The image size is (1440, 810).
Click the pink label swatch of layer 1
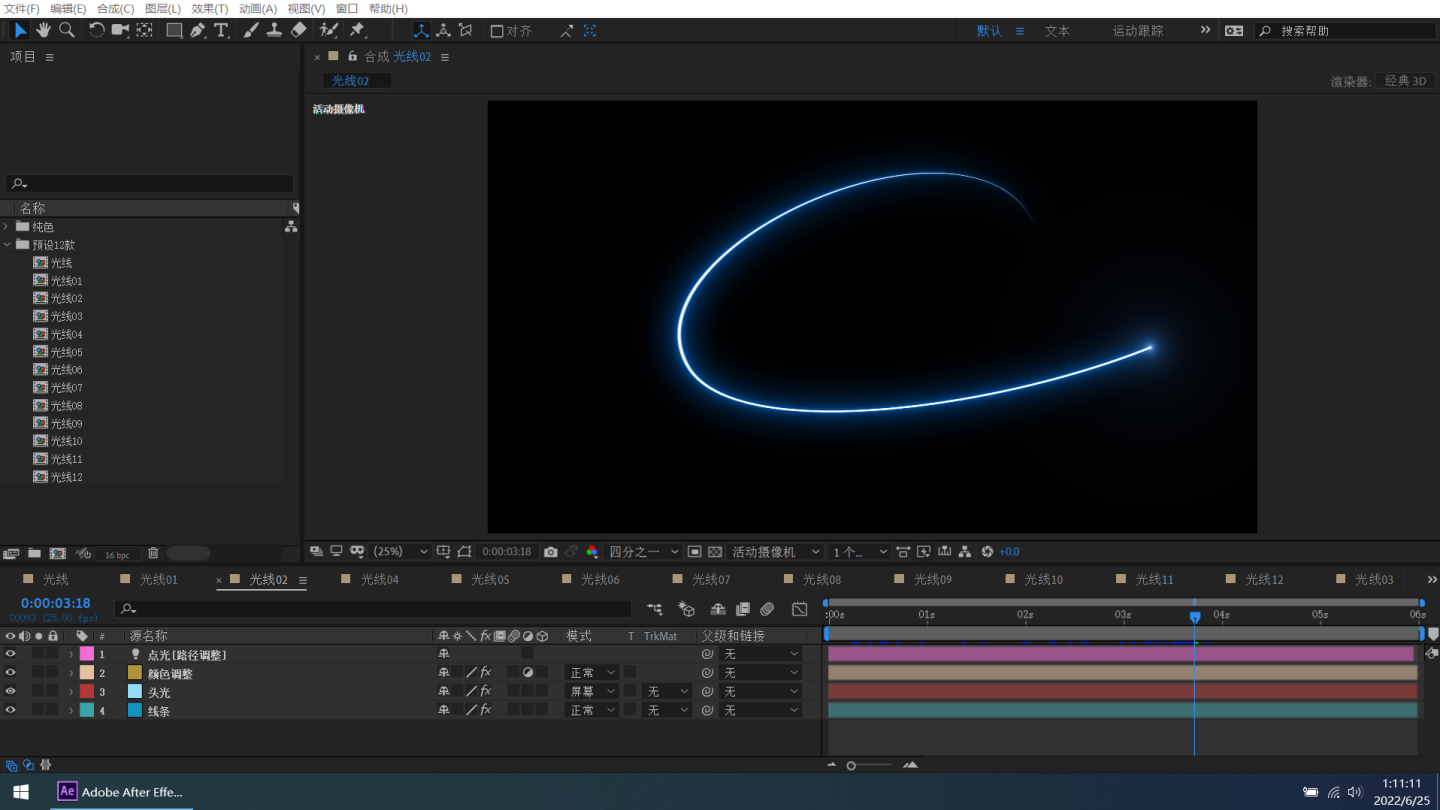[x=87, y=654]
